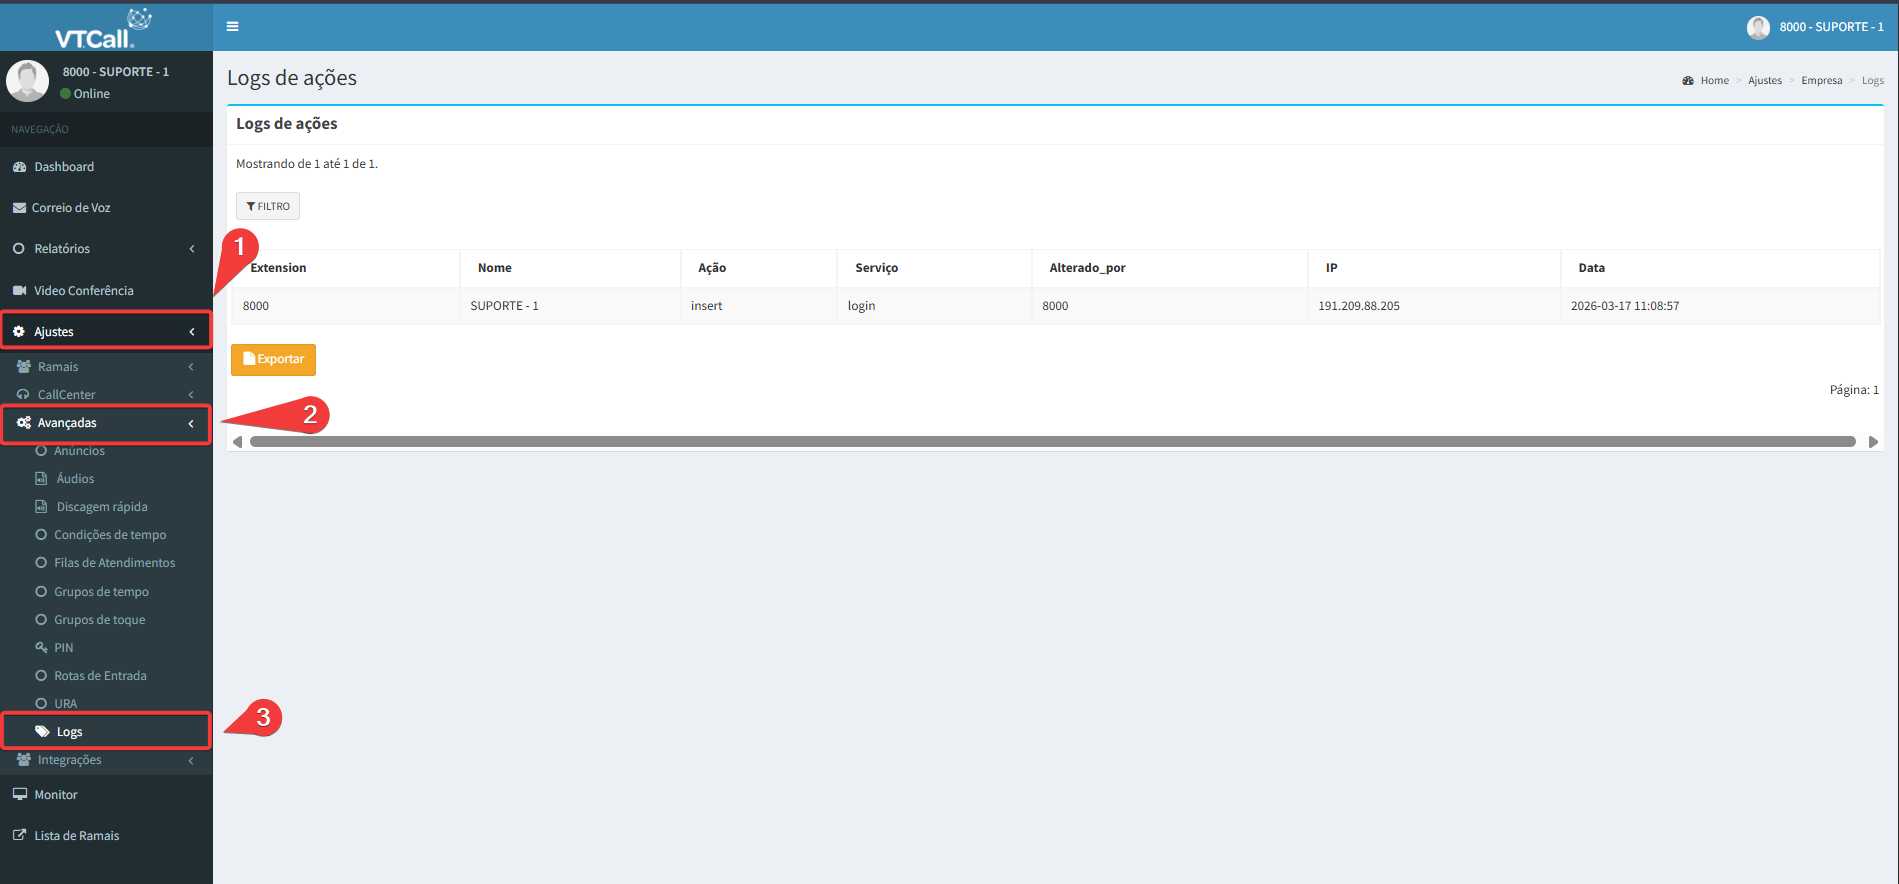1899x884 pixels.
Task: Open Video Conferência camera item
Action: [83, 291]
